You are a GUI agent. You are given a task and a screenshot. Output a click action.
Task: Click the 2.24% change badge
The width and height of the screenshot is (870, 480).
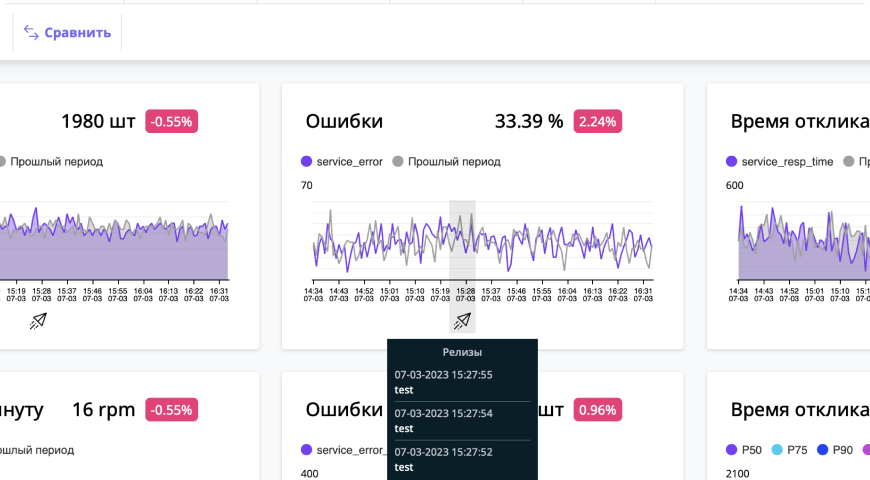598,122
